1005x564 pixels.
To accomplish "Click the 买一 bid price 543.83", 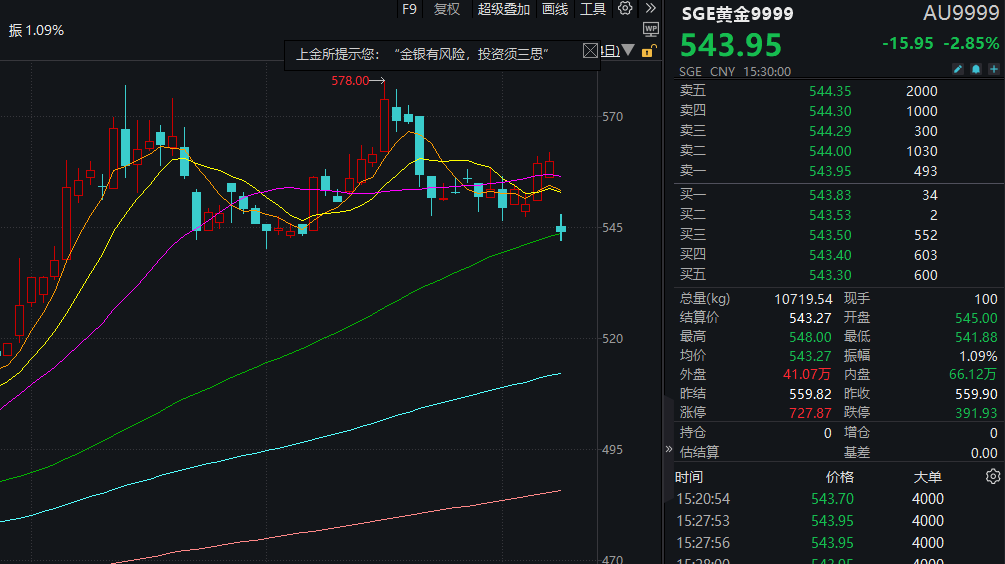I will tap(830, 195).
